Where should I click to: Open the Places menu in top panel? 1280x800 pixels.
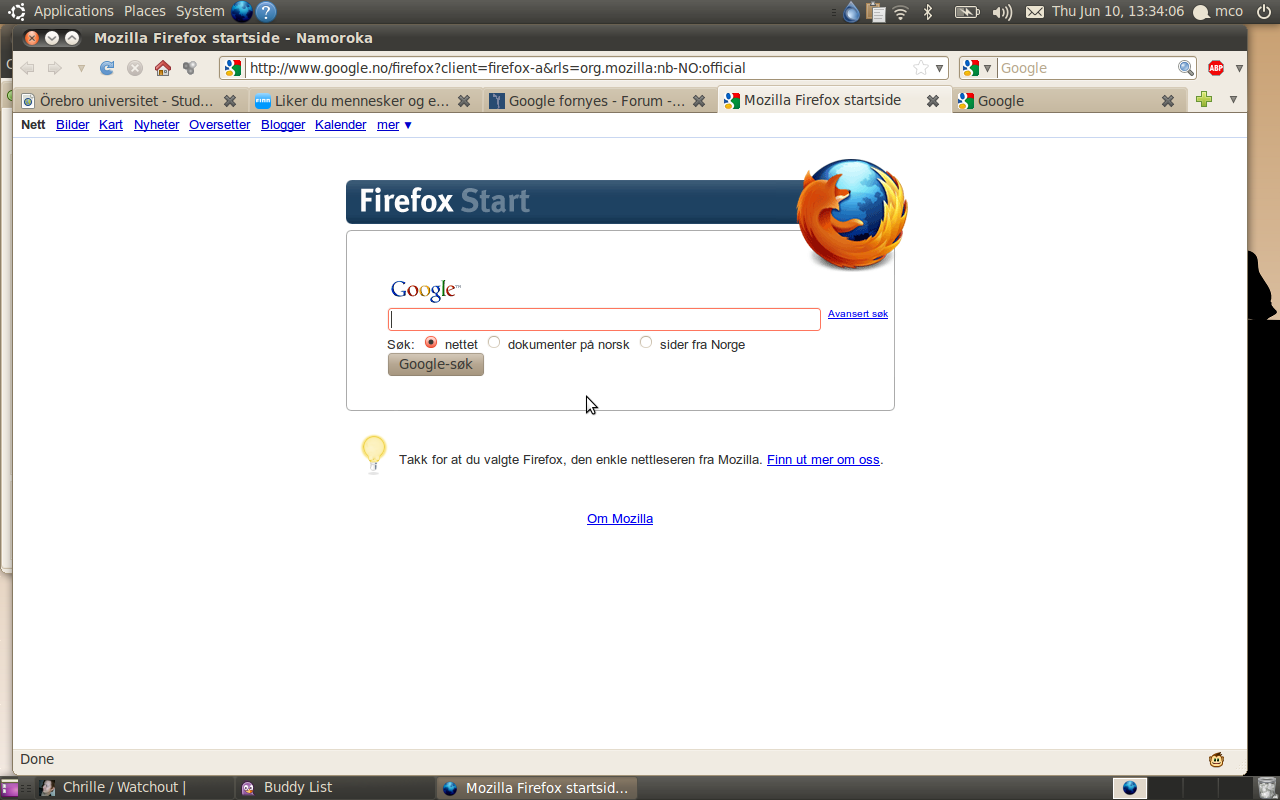coord(145,11)
